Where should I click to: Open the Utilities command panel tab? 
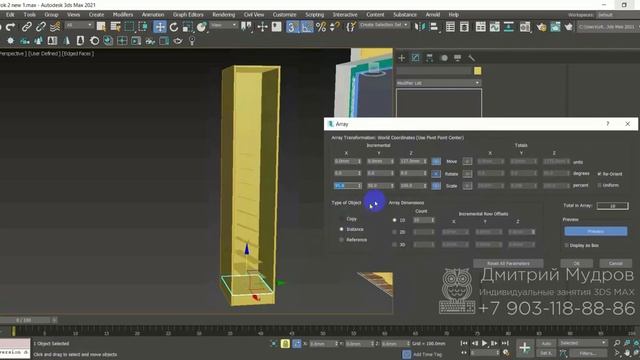471,58
